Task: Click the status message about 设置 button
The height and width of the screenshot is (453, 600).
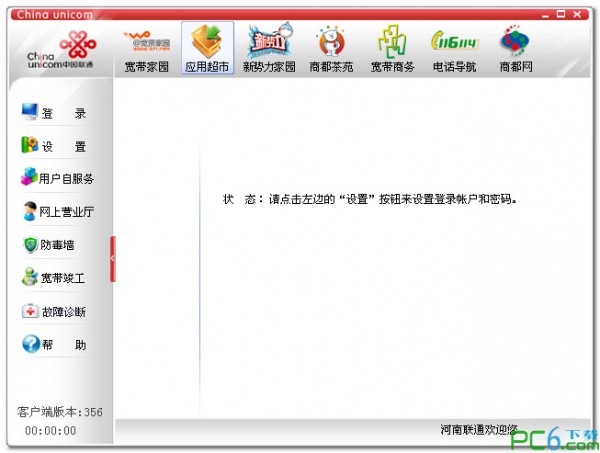Action: 370,199
